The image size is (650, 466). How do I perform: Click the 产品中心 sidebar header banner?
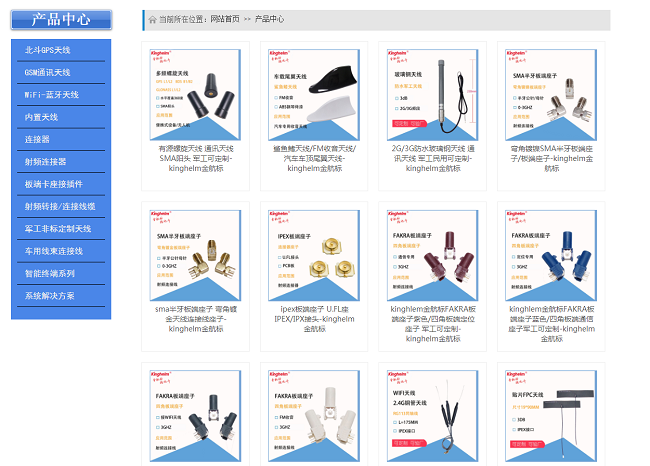tap(61, 20)
